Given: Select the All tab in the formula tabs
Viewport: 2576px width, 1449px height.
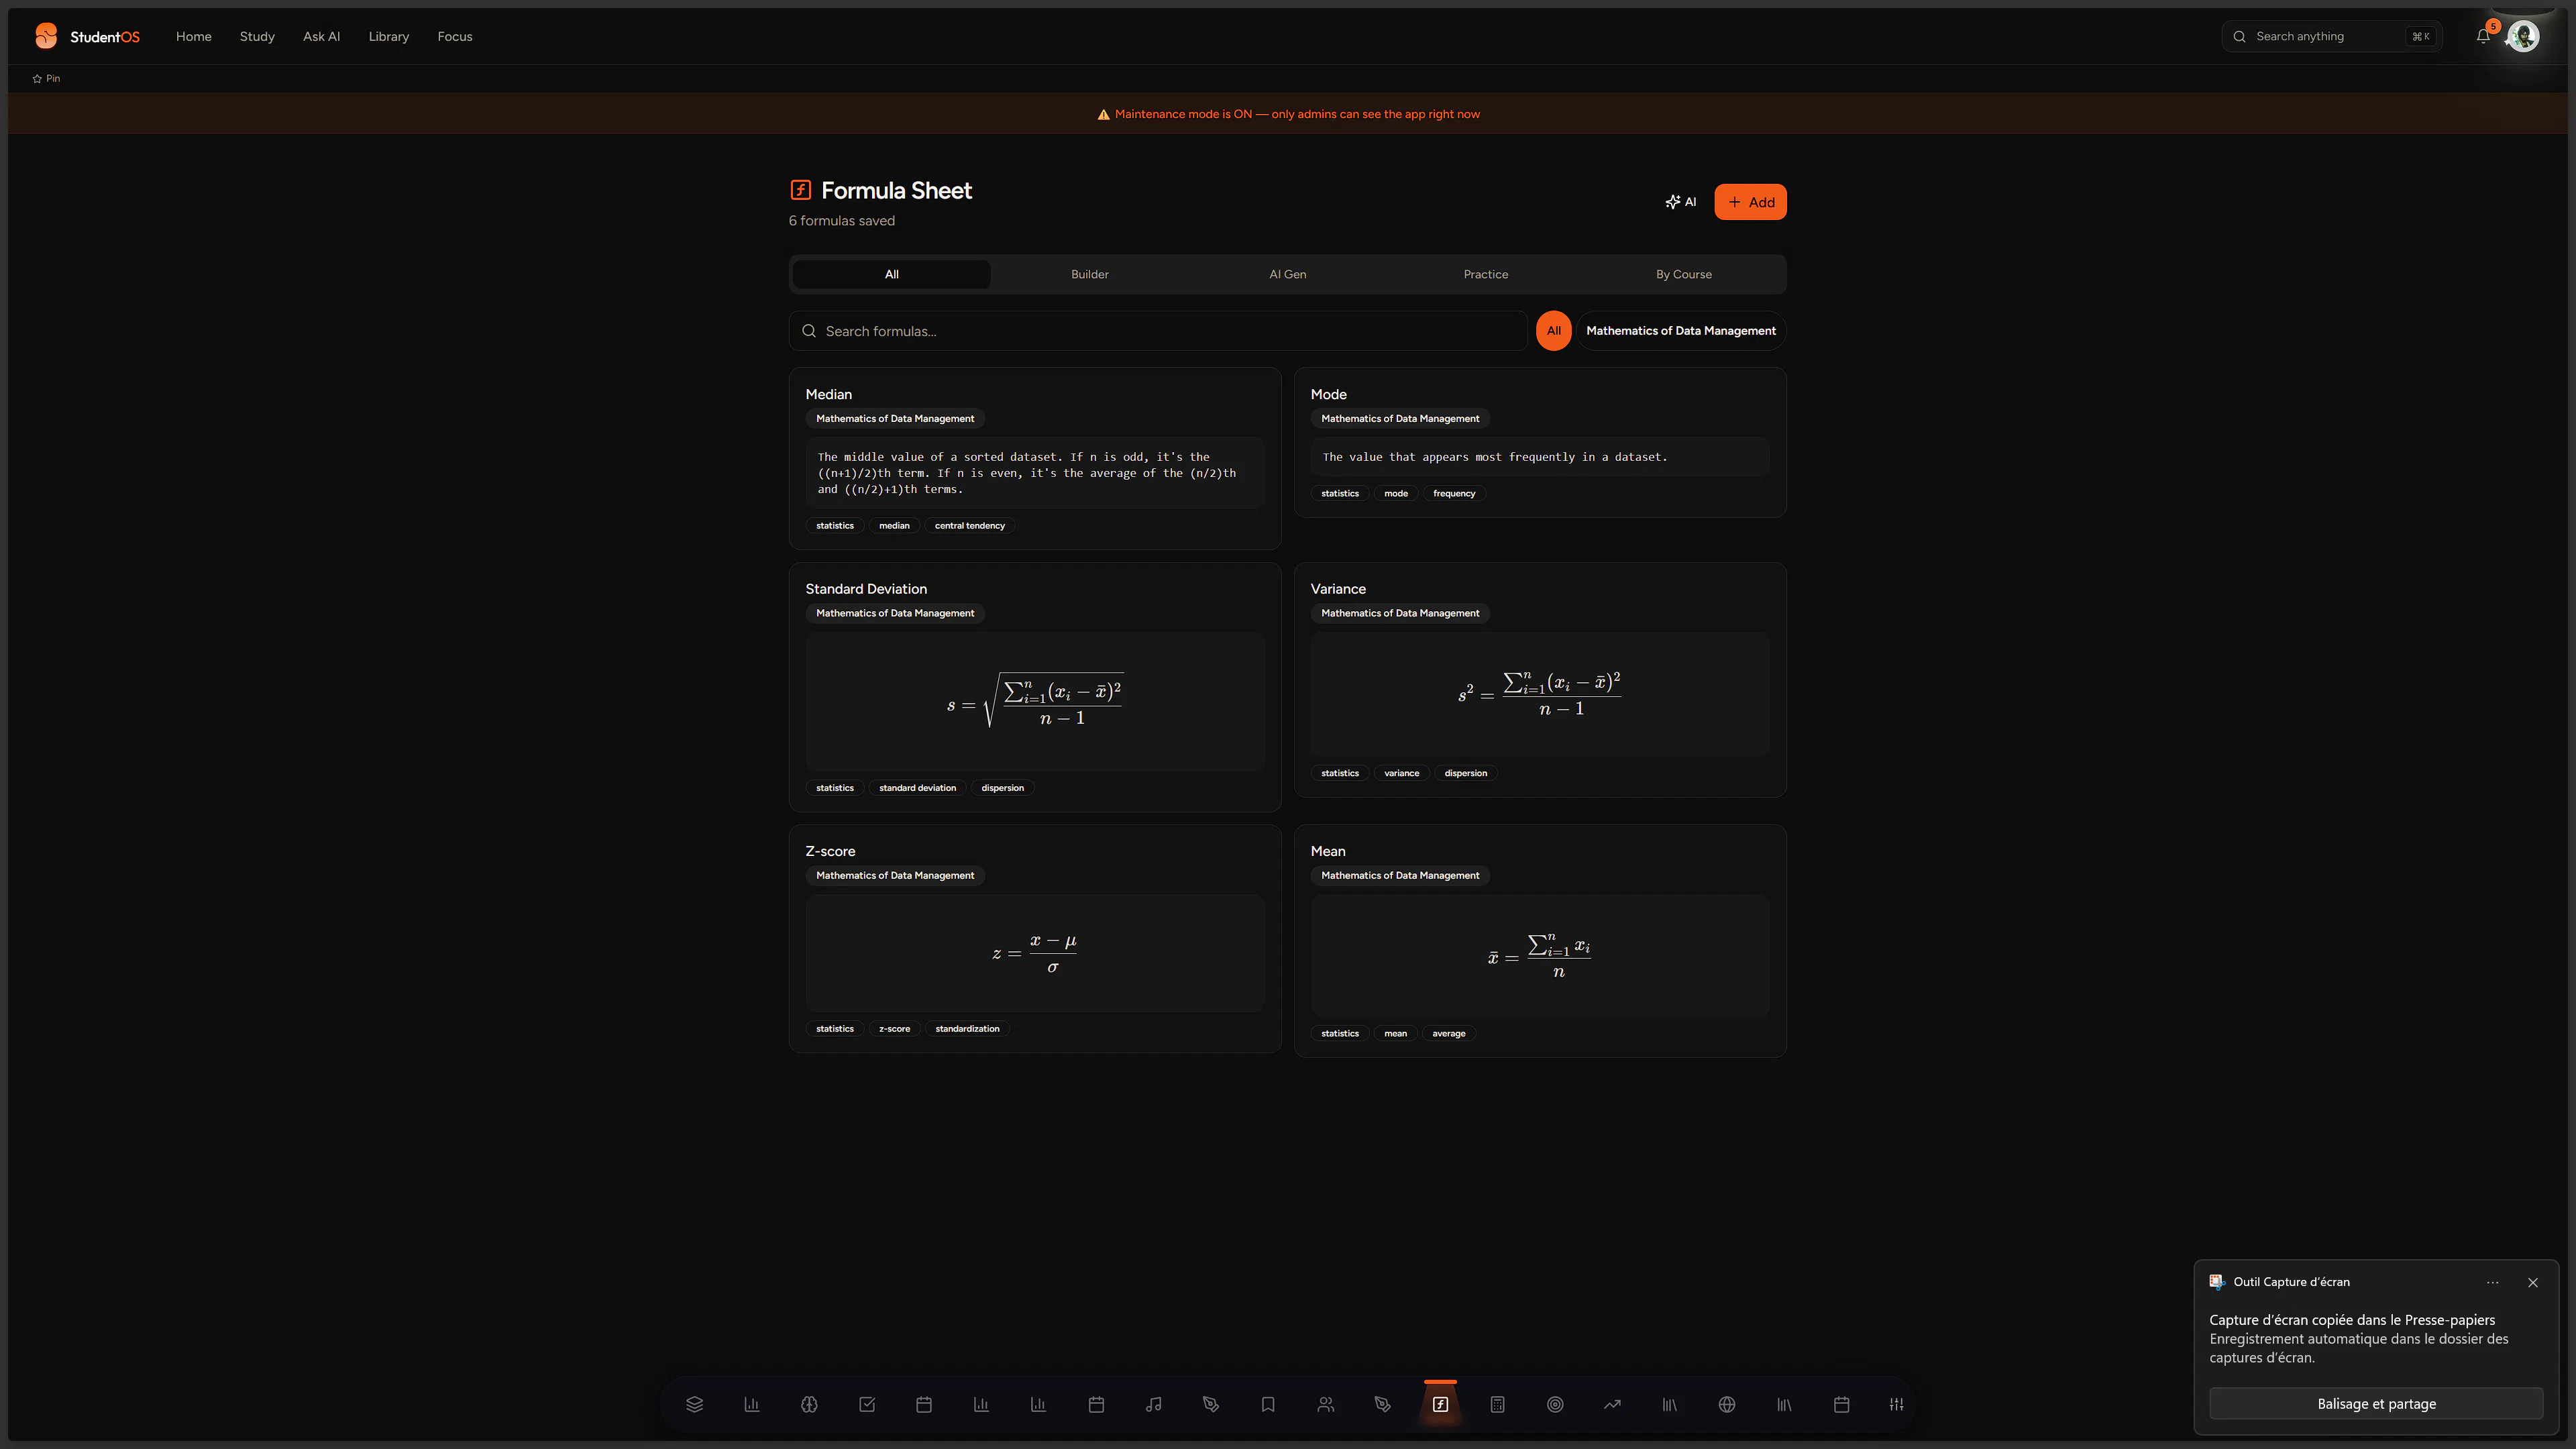Looking at the screenshot, I should pyautogui.click(x=892, y=274).
